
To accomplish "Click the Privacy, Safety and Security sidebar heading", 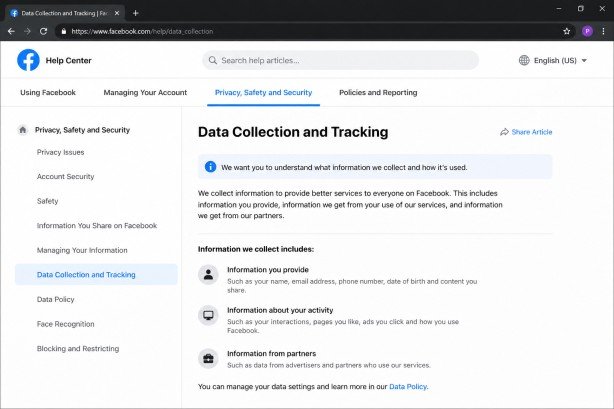I will click(82, 130).
